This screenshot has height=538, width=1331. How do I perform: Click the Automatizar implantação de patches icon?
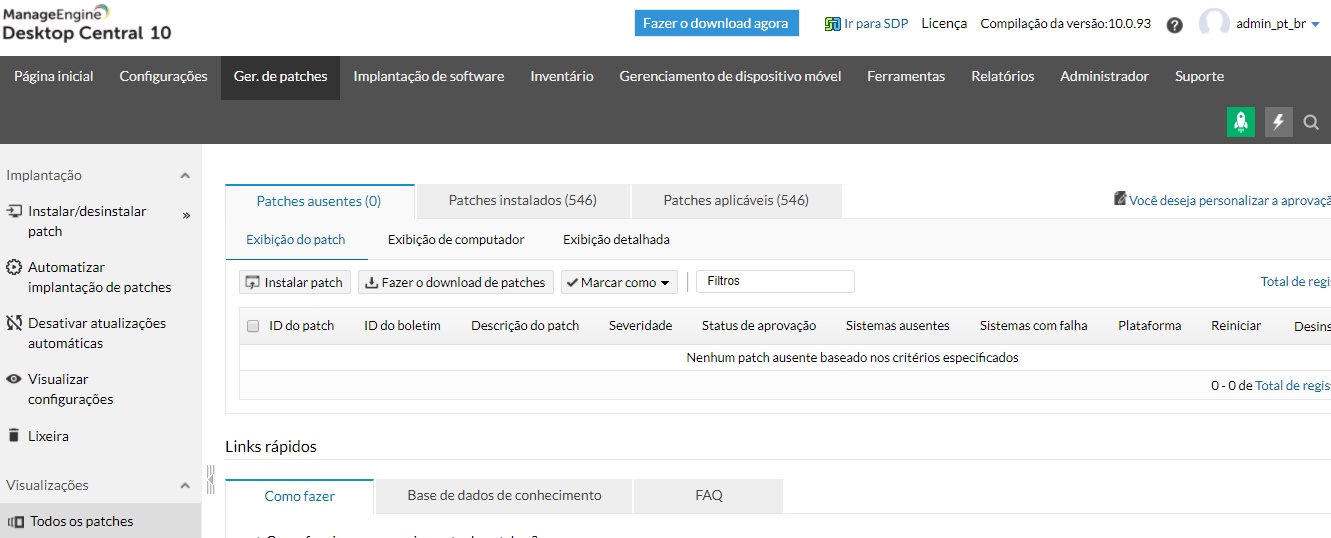pyautogui.click(x=14, y=268)
